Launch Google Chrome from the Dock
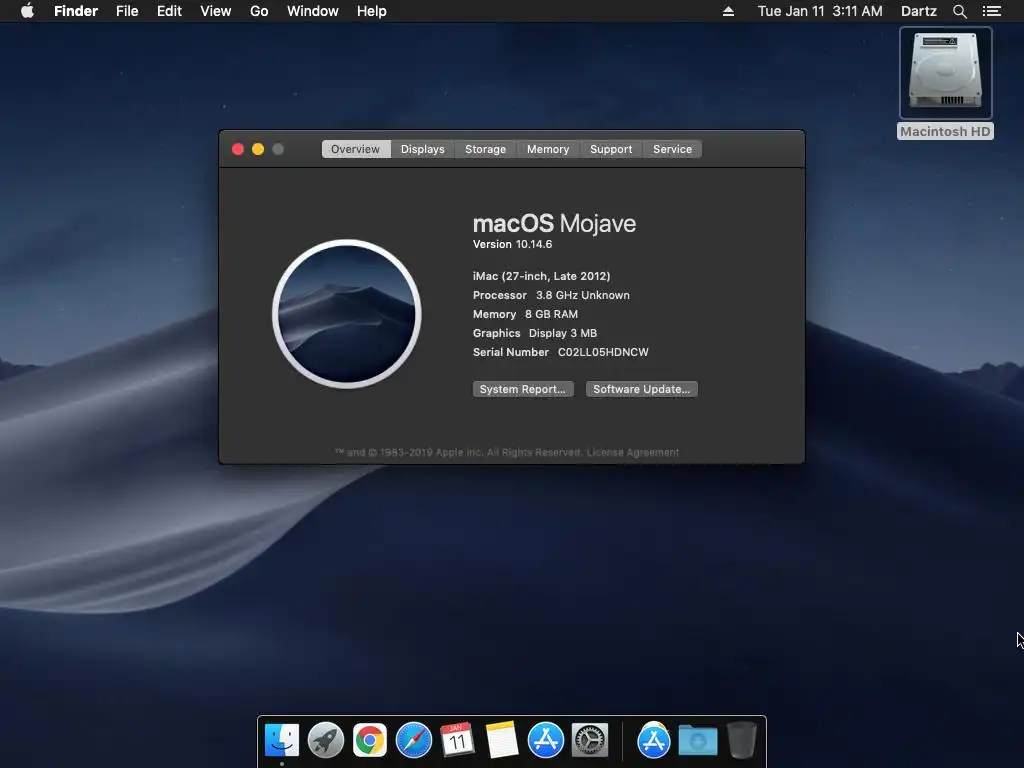The image size is (1024, 768). (370, 741)
